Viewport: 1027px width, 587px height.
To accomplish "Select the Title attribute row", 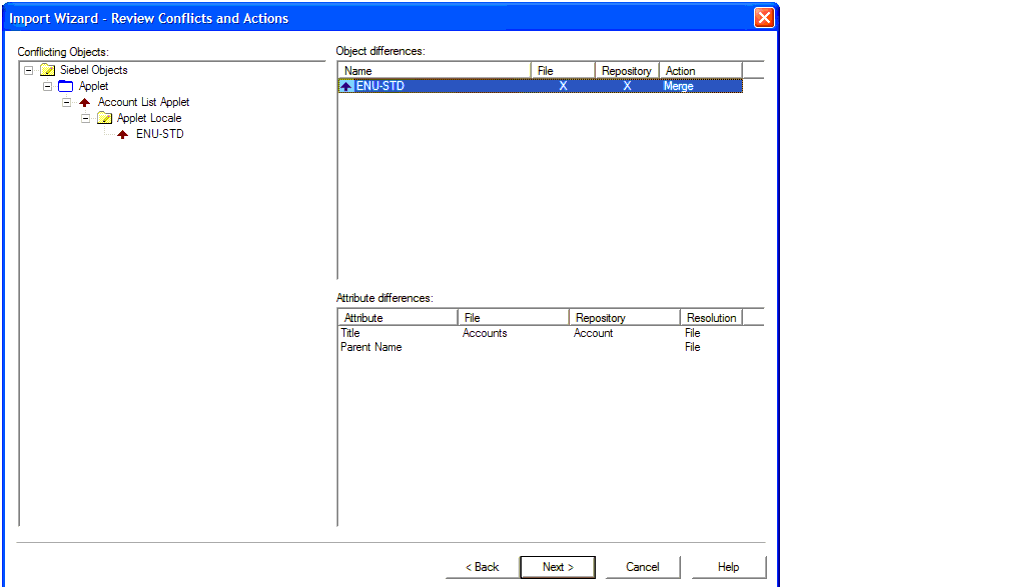I will tap(540, 333).
